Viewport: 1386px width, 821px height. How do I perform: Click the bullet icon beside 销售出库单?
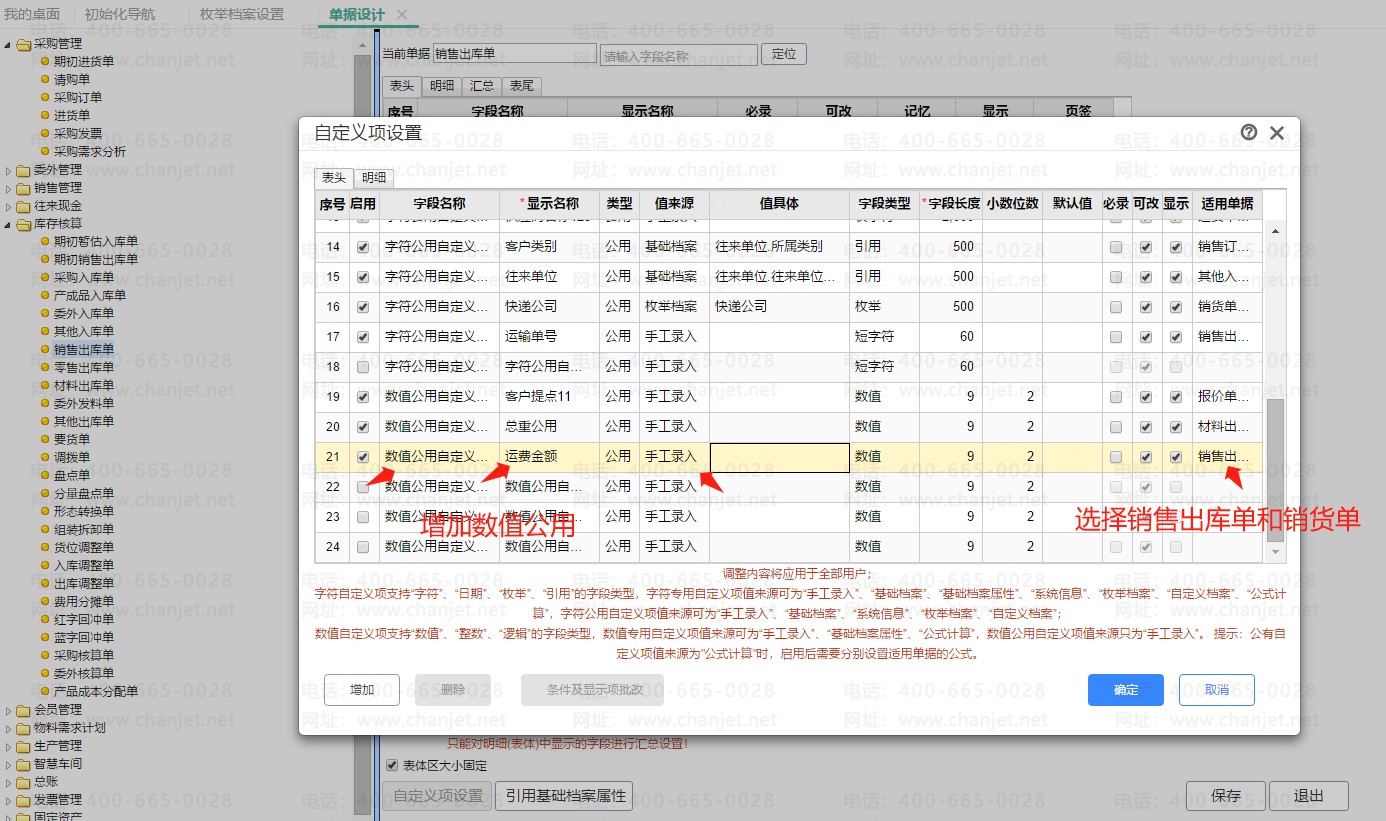[x=44, y=350]
